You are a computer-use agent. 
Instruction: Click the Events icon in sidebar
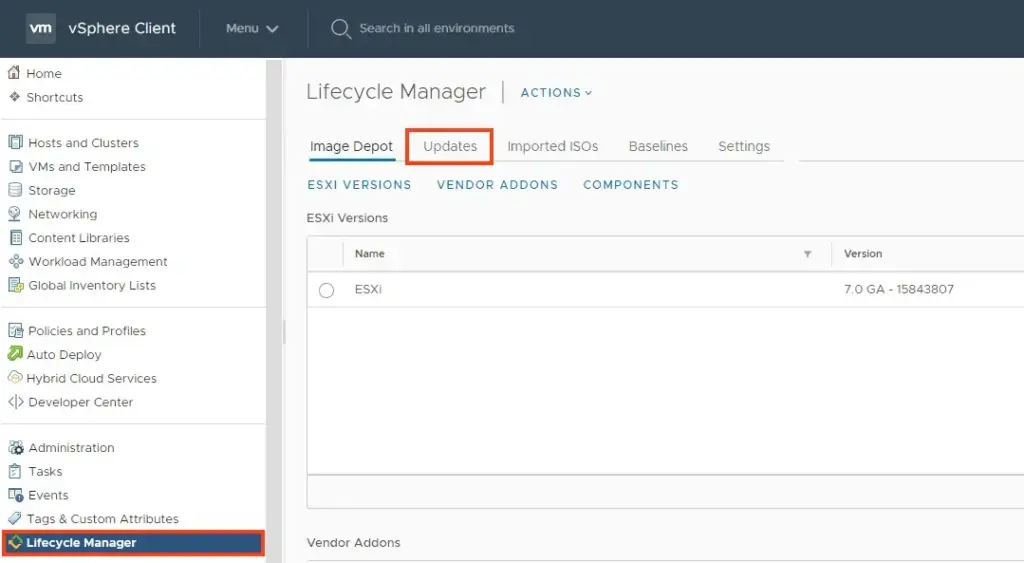[x=16, y=495]
